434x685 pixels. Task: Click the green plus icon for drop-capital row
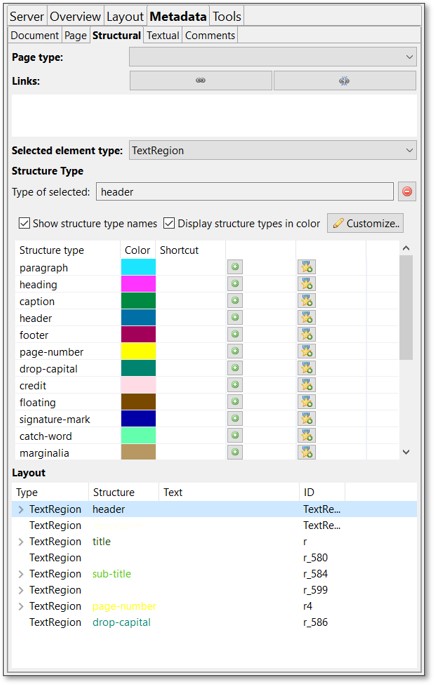pyautogui.click(x=235, y=368)
